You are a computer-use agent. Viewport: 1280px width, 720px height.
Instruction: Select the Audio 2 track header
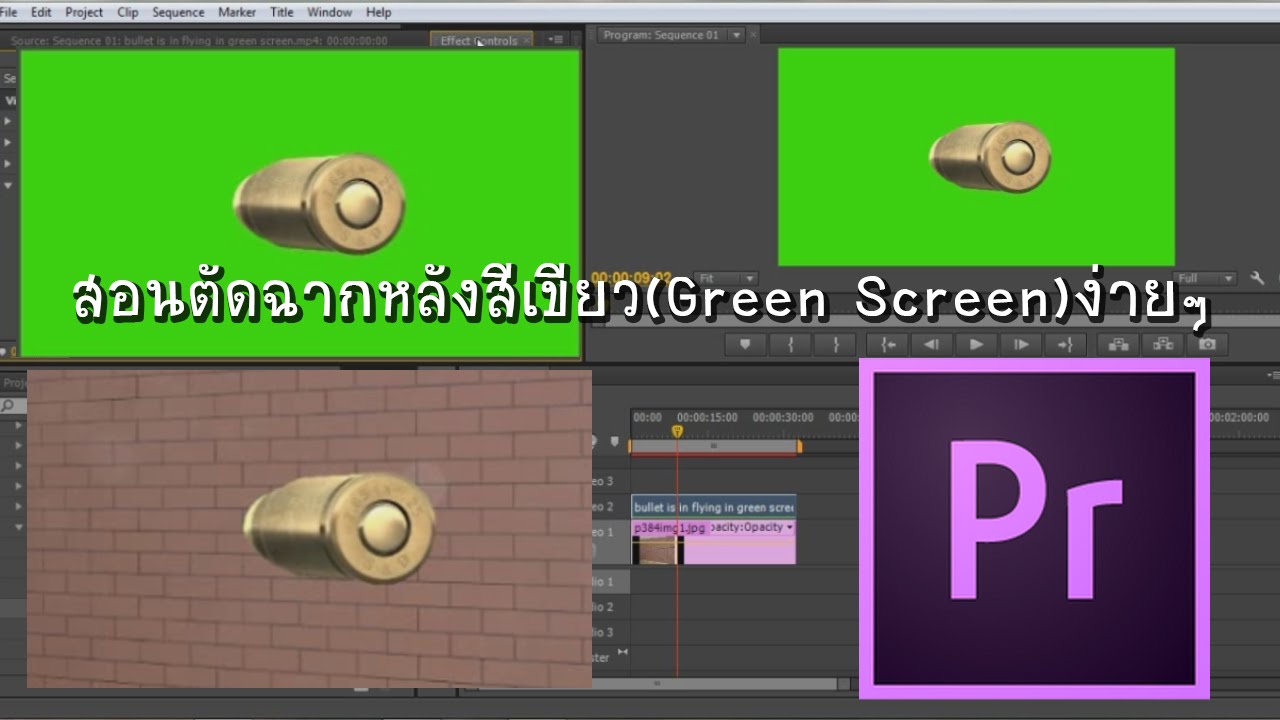pyautogui.click(x=610, y=607)
